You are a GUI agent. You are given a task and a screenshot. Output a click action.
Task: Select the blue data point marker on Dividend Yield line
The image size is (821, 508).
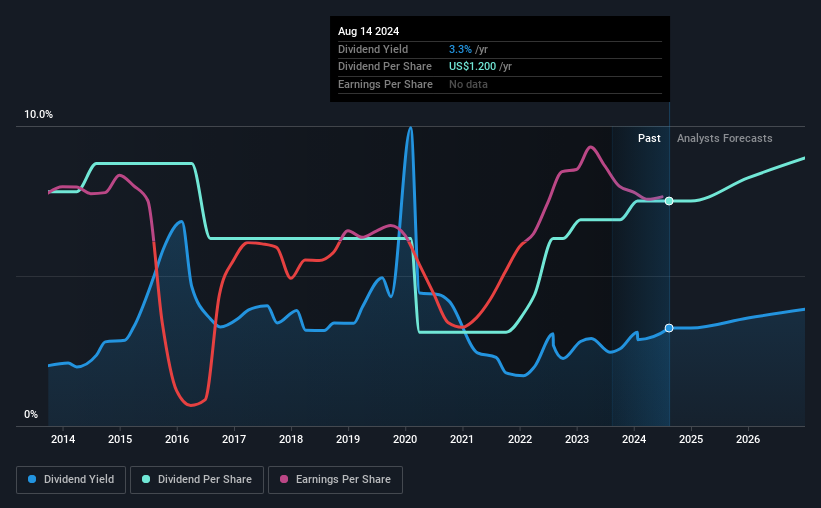669,328
